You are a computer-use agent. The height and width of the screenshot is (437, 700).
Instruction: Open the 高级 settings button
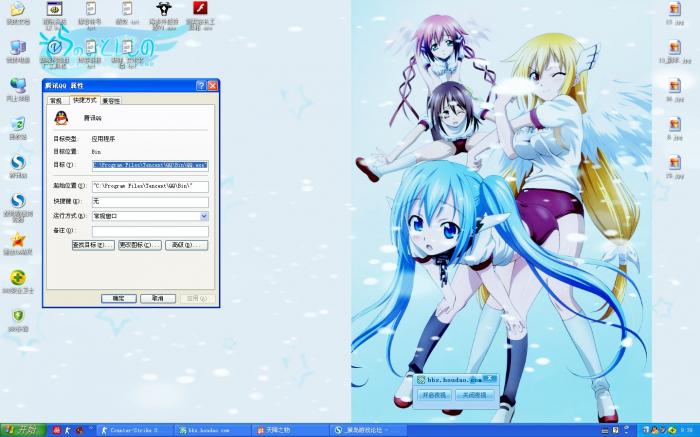tap(187, 245)
